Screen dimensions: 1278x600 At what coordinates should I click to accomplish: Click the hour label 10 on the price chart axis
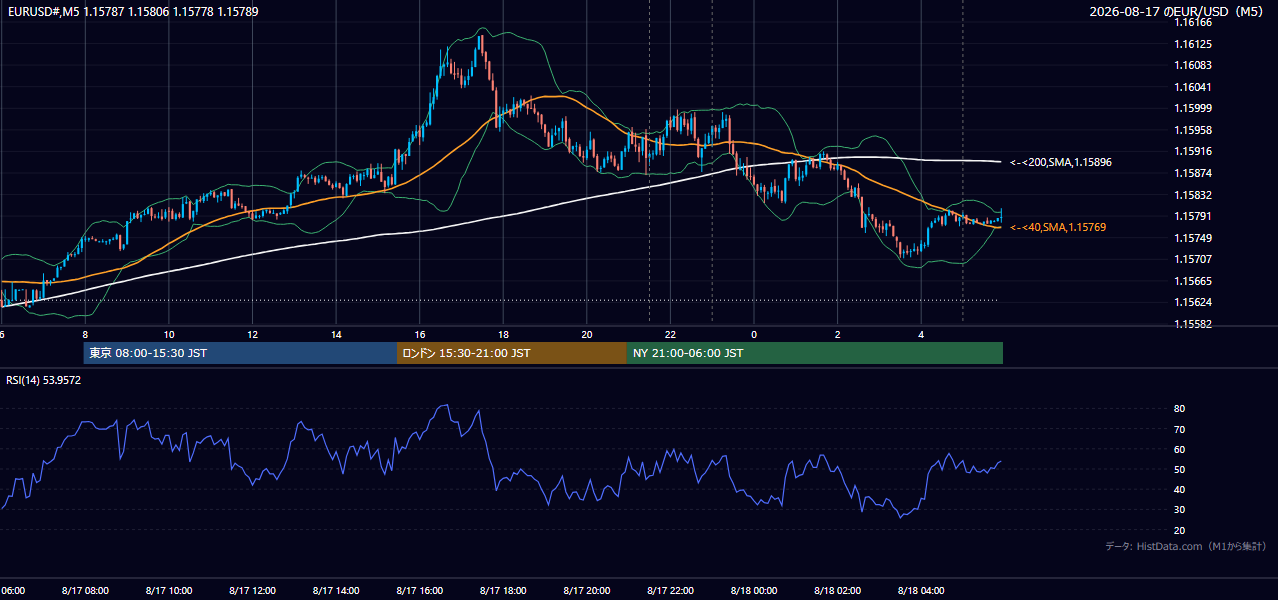pos(169,335)
